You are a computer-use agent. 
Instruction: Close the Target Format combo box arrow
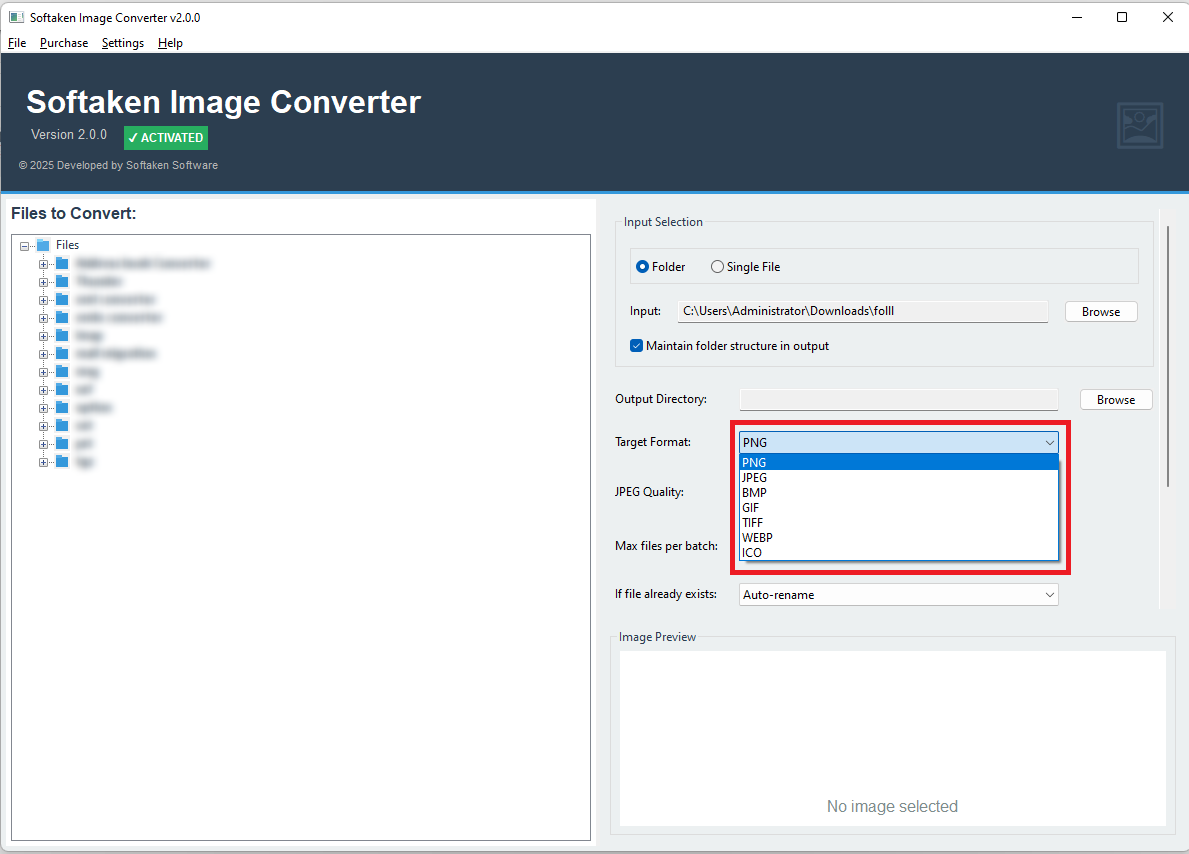[1049, 443]
